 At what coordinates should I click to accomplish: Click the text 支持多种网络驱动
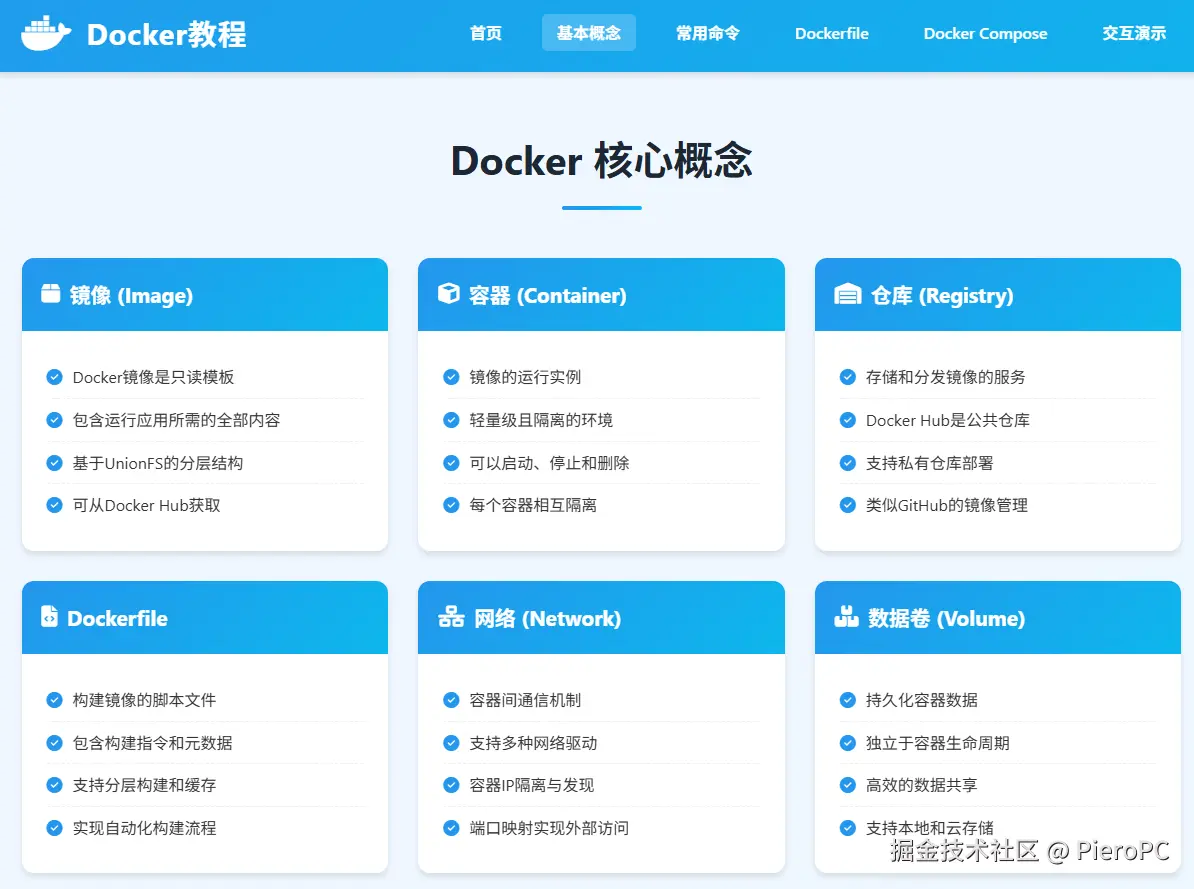pos(533,743)
